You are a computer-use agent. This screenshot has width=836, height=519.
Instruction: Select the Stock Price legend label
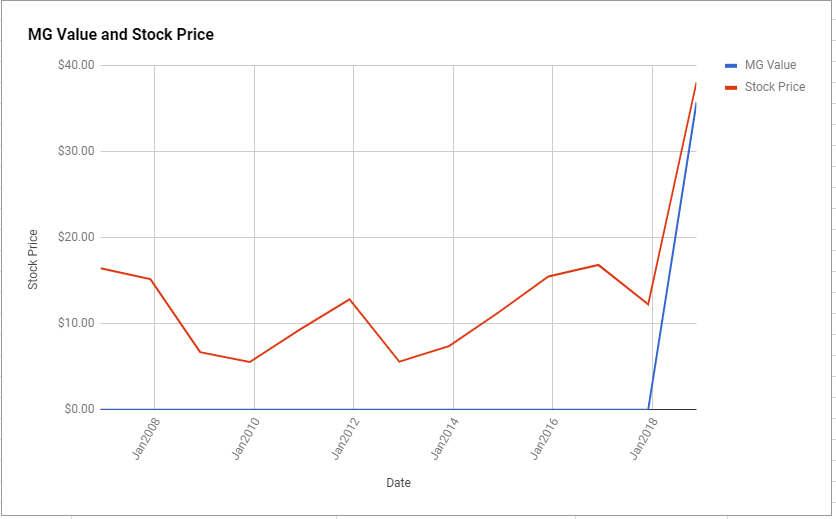775,87
